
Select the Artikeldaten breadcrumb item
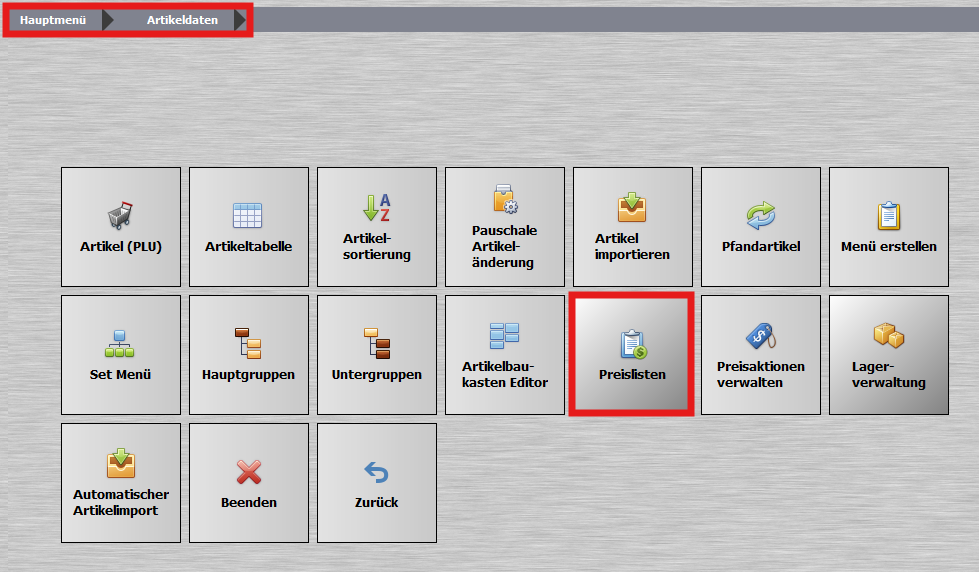[182, 20]
